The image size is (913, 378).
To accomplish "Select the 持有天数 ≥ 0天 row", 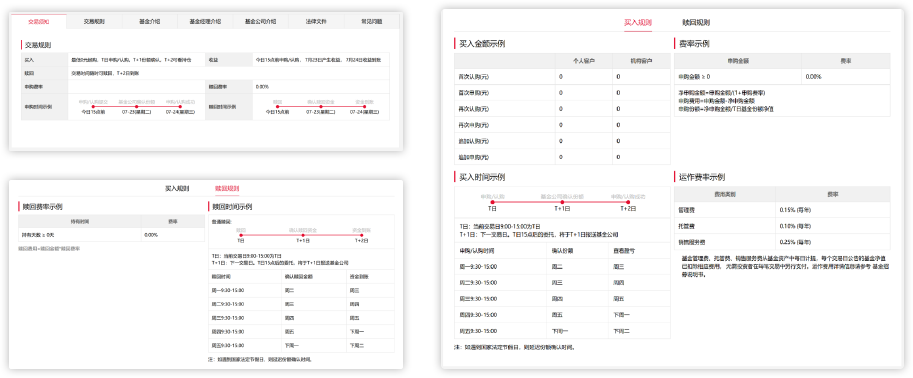I will 111,235.
